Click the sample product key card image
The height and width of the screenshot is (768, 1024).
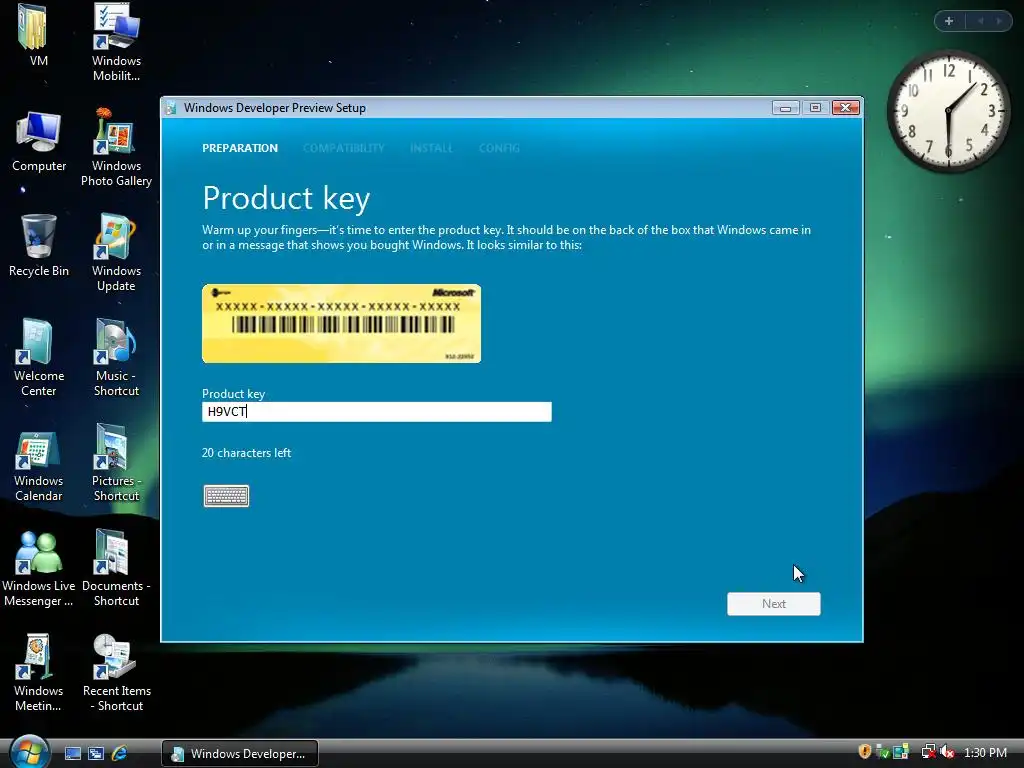click(x=342, y=323)
